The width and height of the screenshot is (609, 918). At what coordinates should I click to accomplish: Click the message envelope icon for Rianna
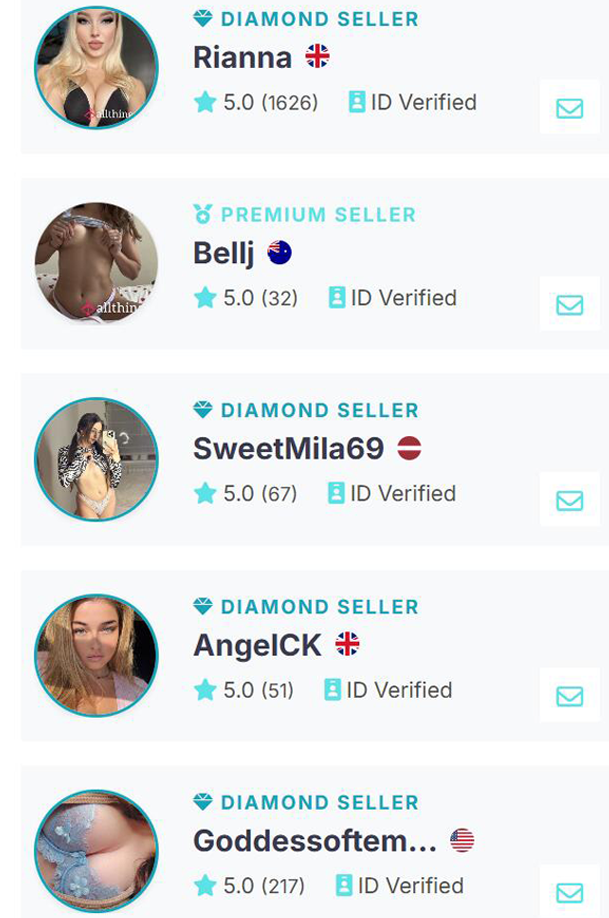pyautogui.click(x=569, y=108)
